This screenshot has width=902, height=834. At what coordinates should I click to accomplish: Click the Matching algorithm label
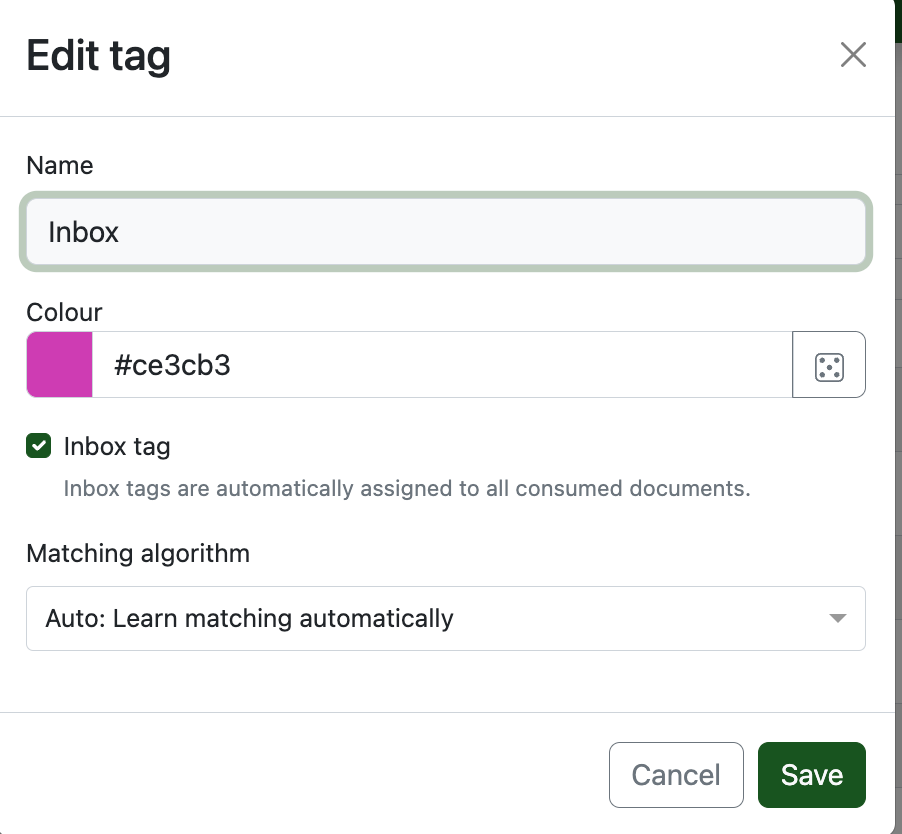[138, 553]
